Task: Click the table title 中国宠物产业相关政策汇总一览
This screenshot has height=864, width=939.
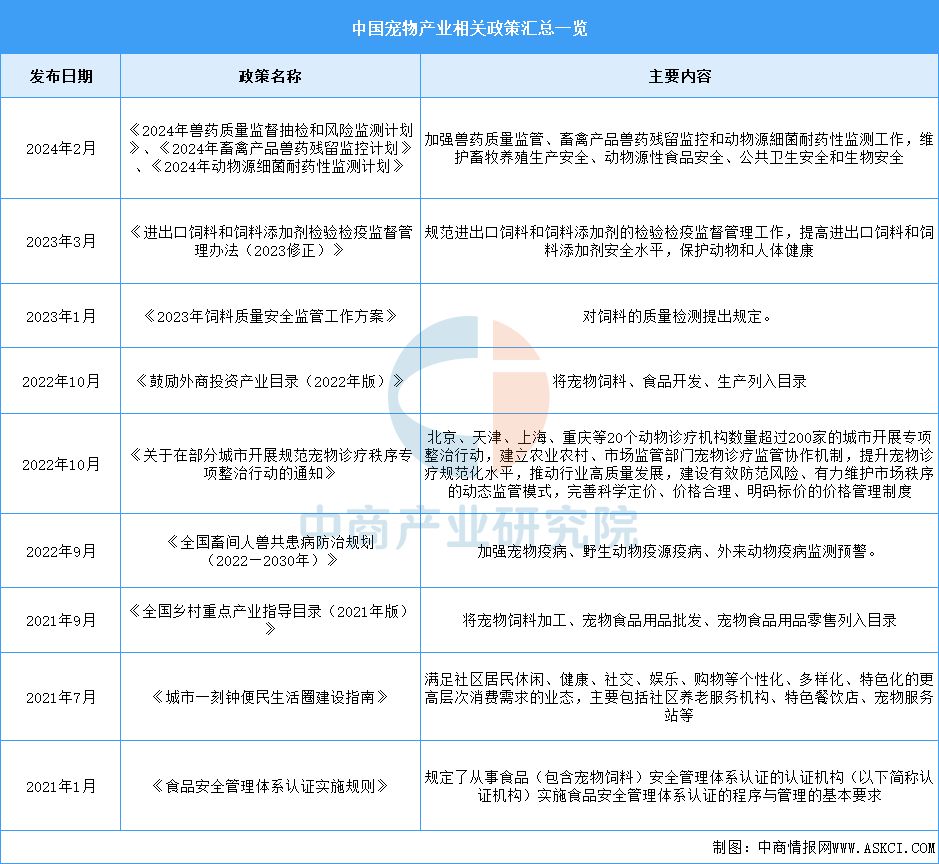Action: (x=470, y=28)
